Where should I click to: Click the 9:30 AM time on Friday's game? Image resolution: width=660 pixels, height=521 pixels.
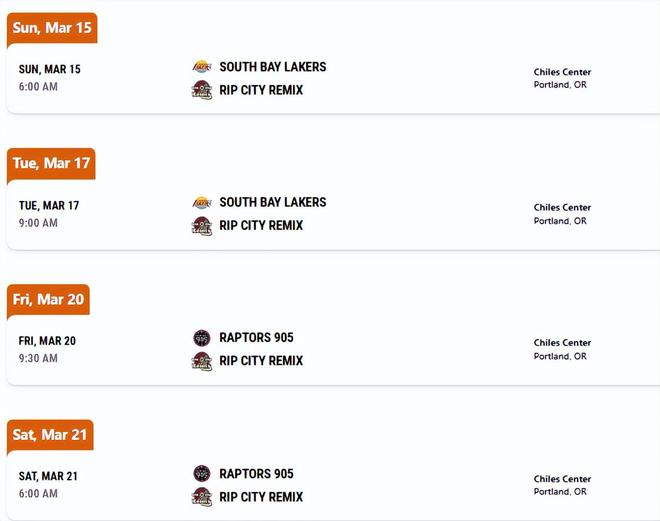[38, 358]
